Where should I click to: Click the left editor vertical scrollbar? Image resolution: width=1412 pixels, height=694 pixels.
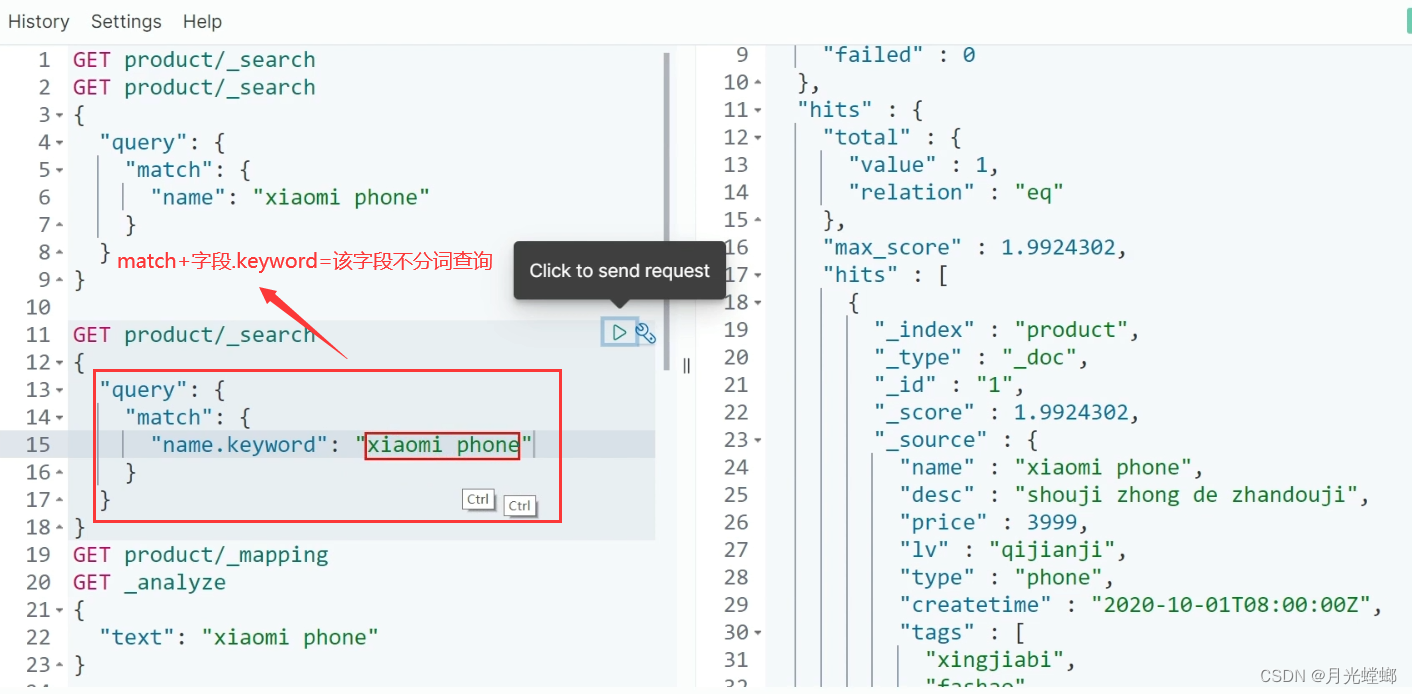point(667,211)
